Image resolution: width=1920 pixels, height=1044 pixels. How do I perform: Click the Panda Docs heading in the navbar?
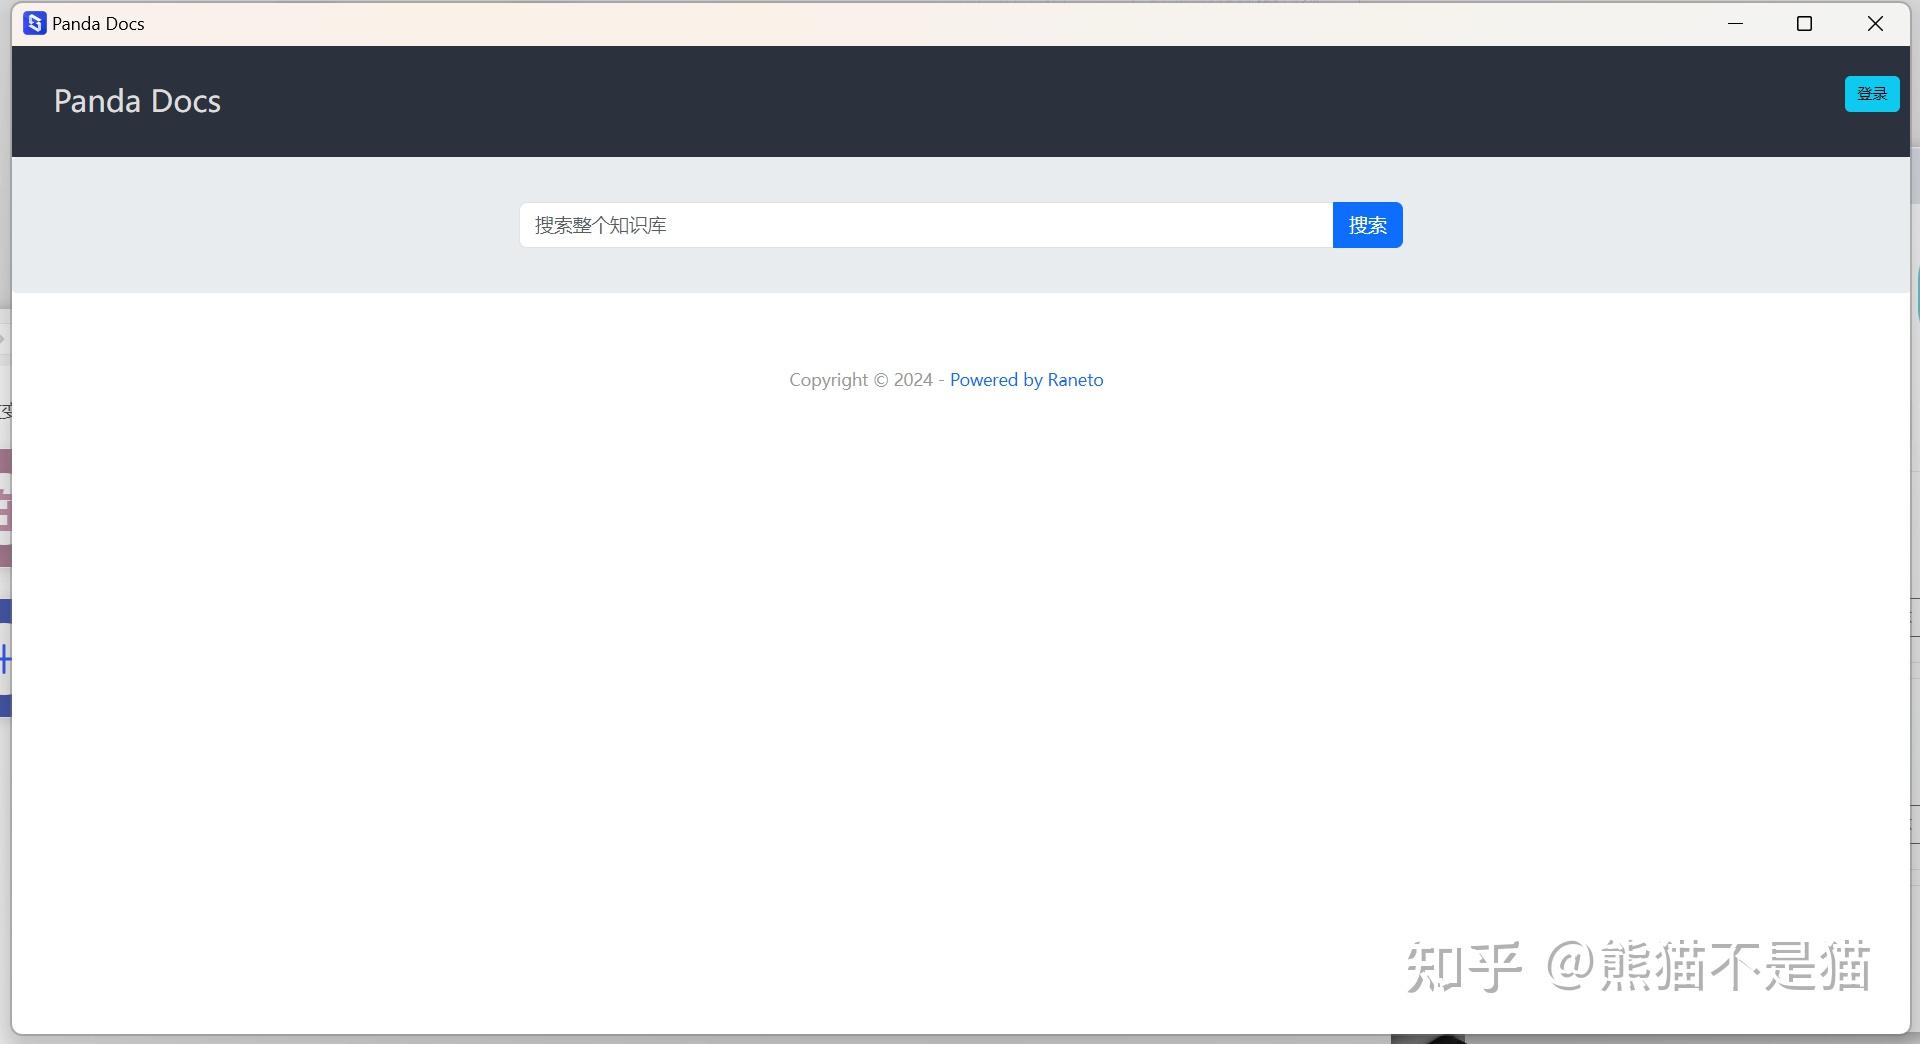137,101
